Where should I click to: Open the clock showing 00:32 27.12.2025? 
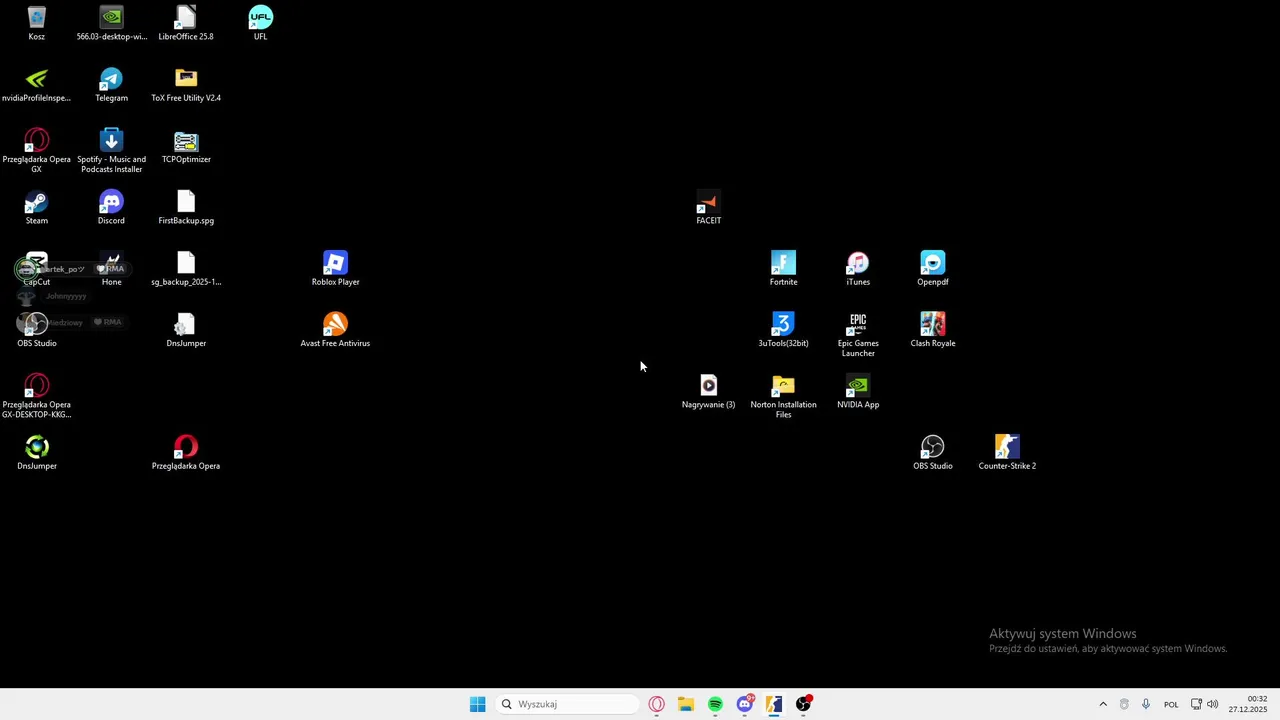[x=1248, y=704]
